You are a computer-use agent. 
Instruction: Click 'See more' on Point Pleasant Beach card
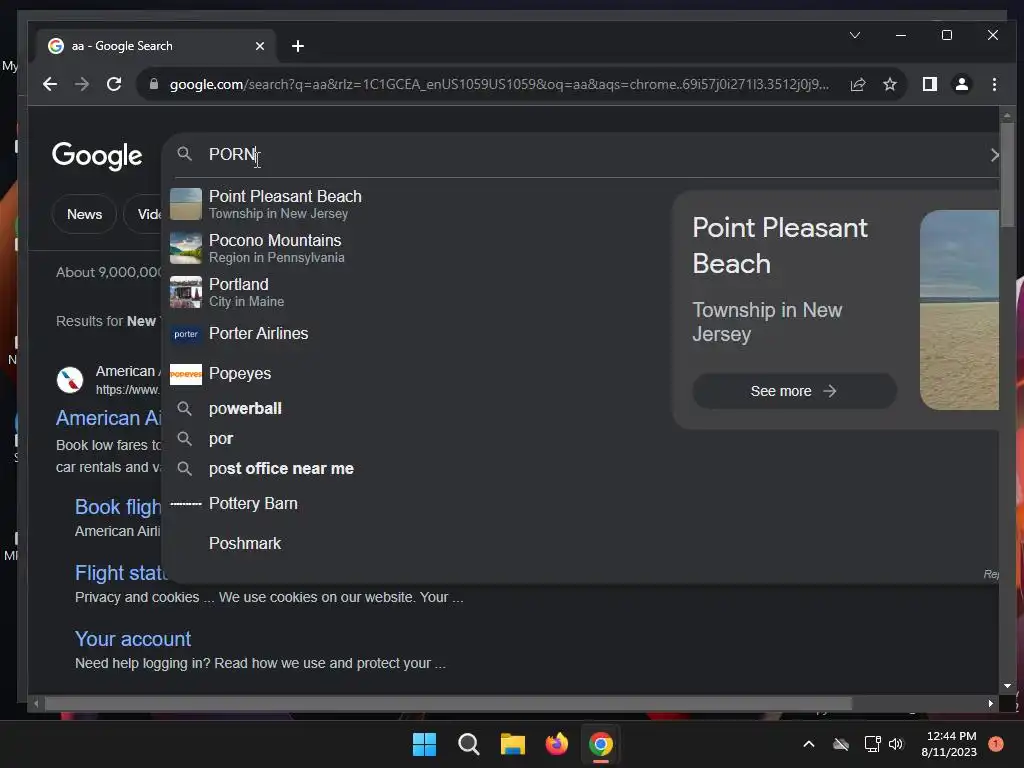coord(794,391)
